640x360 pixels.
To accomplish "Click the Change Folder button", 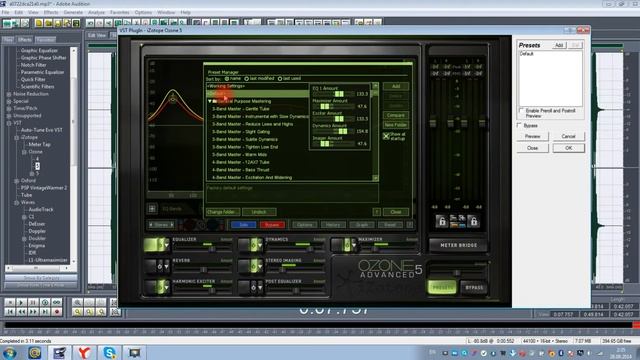I will coord(222,212).
